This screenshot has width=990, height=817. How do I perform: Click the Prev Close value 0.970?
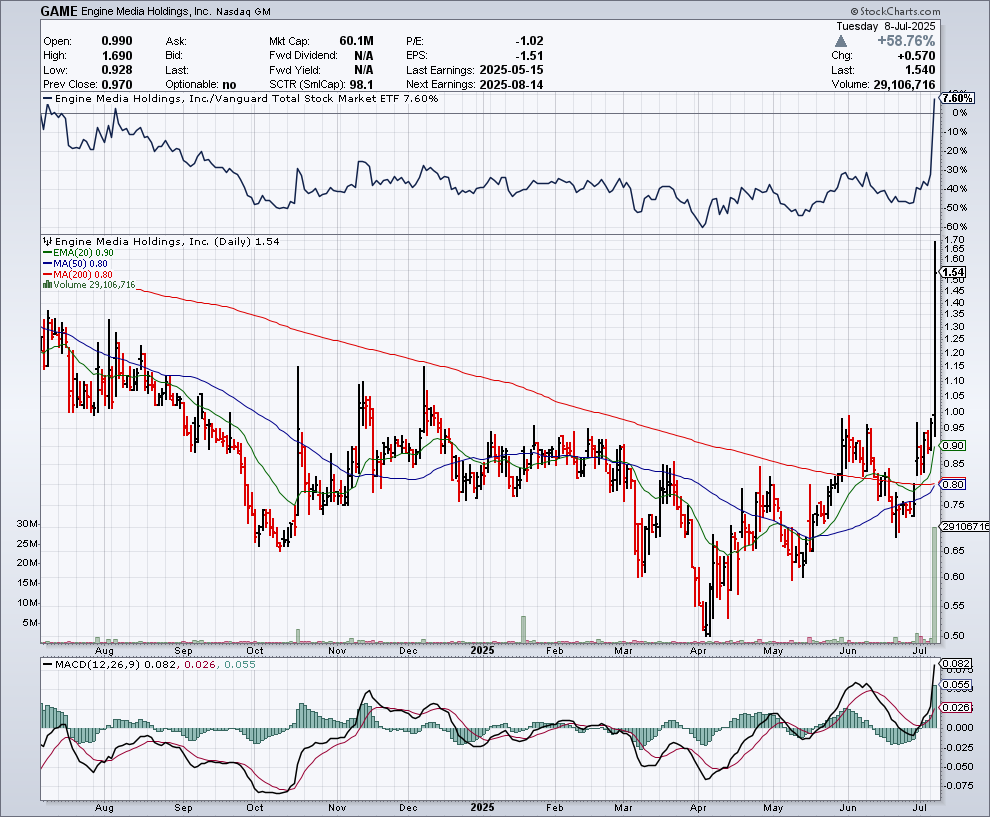(x=117, y=85)
